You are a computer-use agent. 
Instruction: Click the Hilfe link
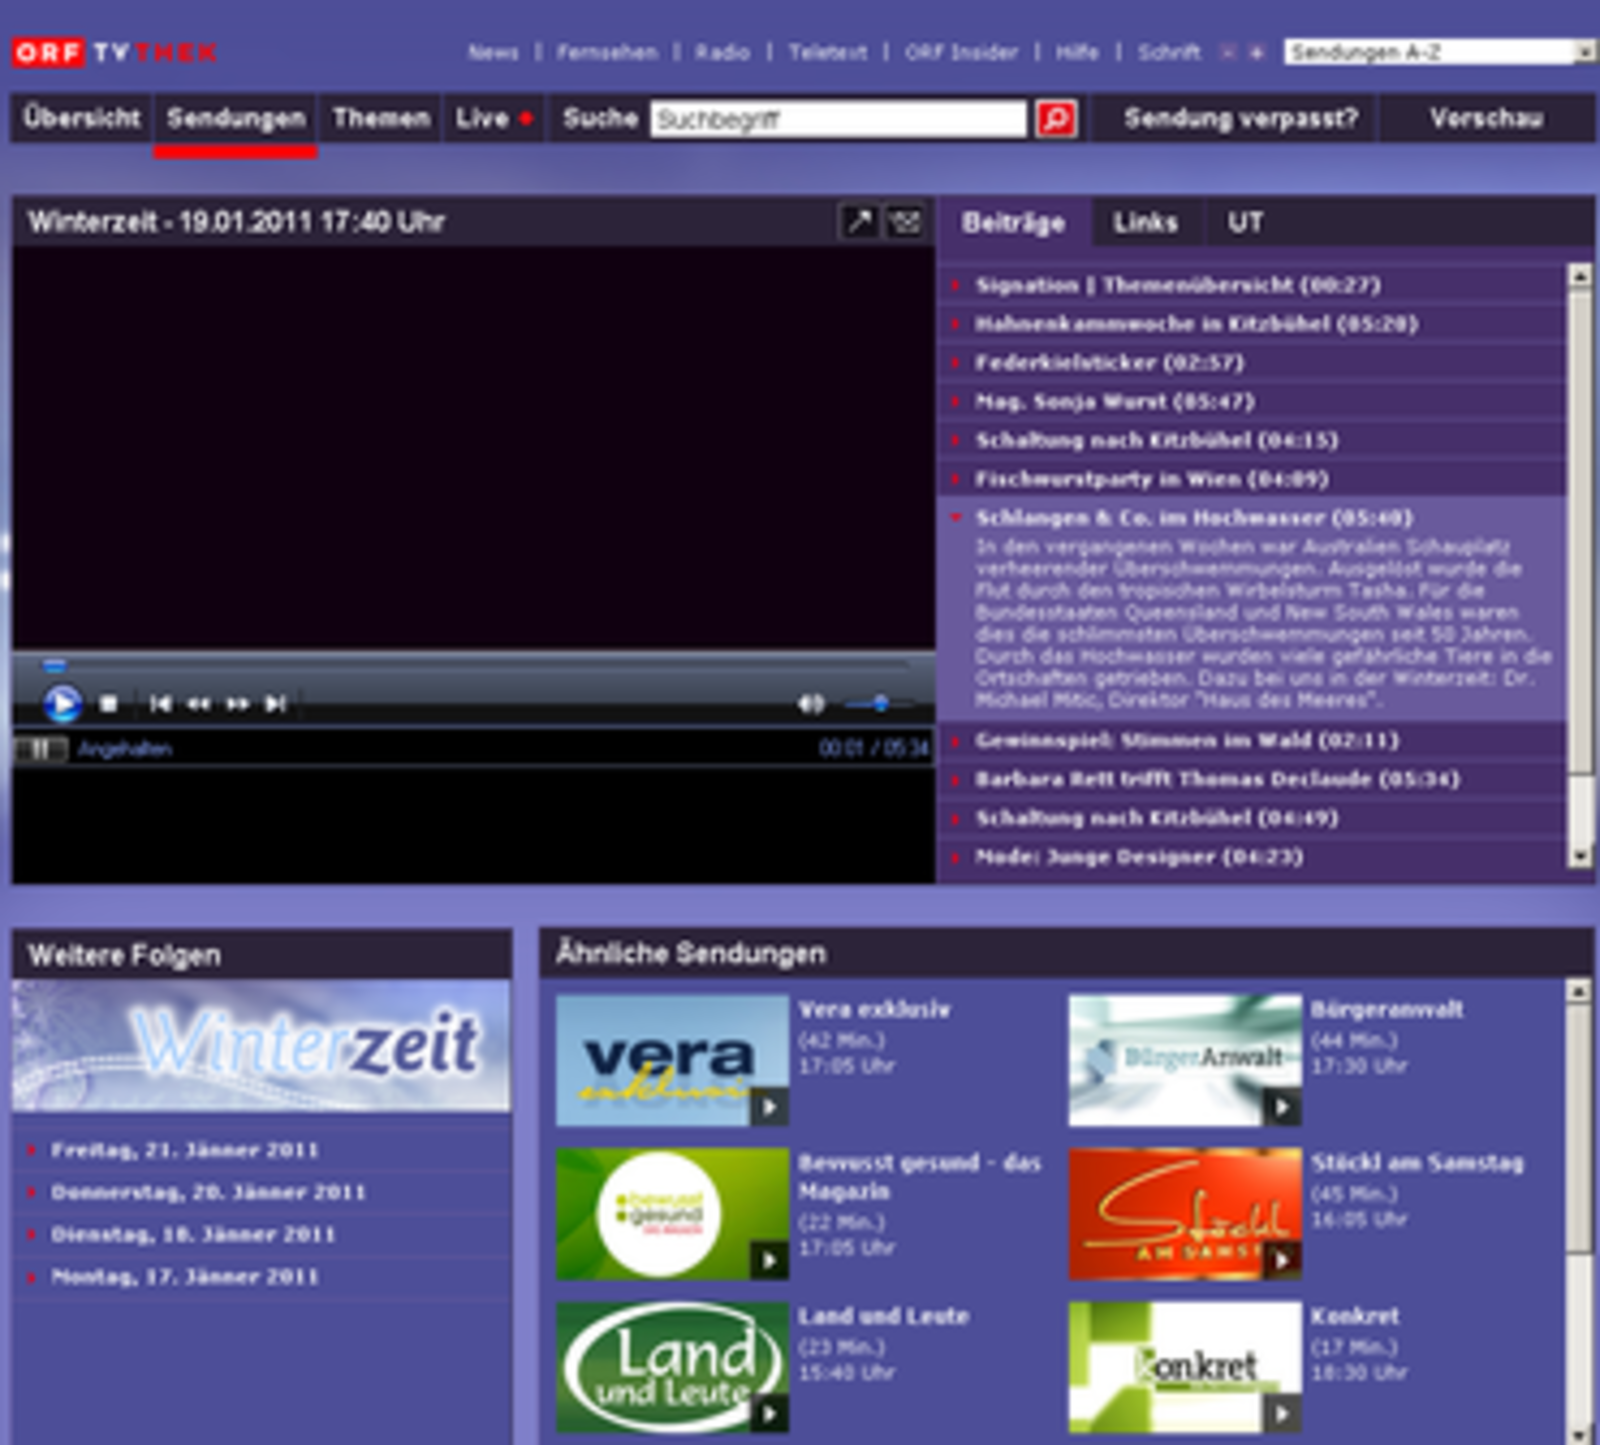(x=1077, y=52)
